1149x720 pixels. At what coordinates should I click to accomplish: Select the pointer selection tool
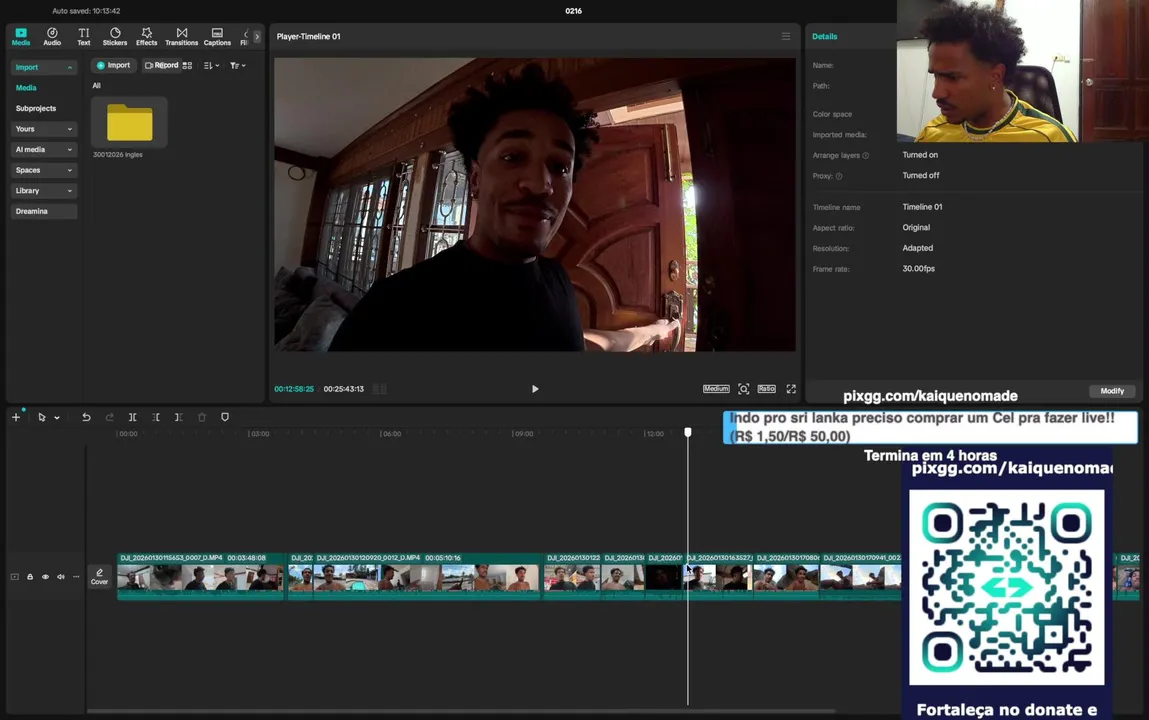[x=42, y=417]
